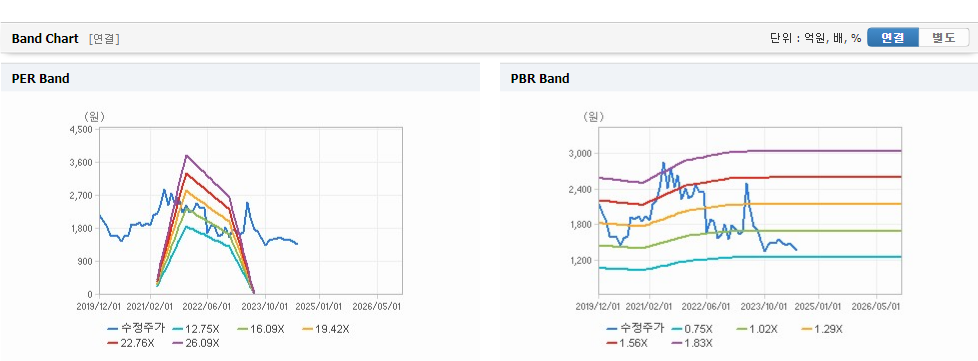Click the [연결] label beside Band Chart
978x361 pixels.
(x=104, y=39)
